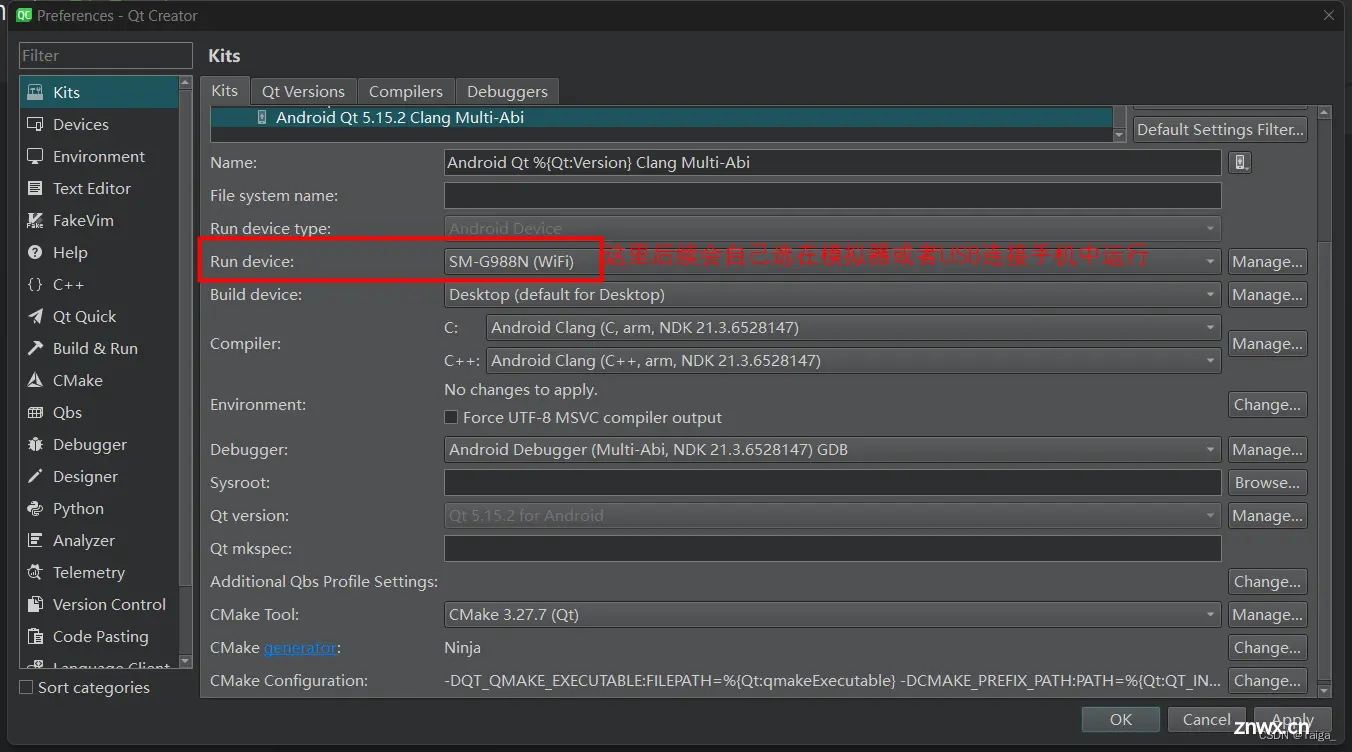Click Cancel button

click(1207, 719)
